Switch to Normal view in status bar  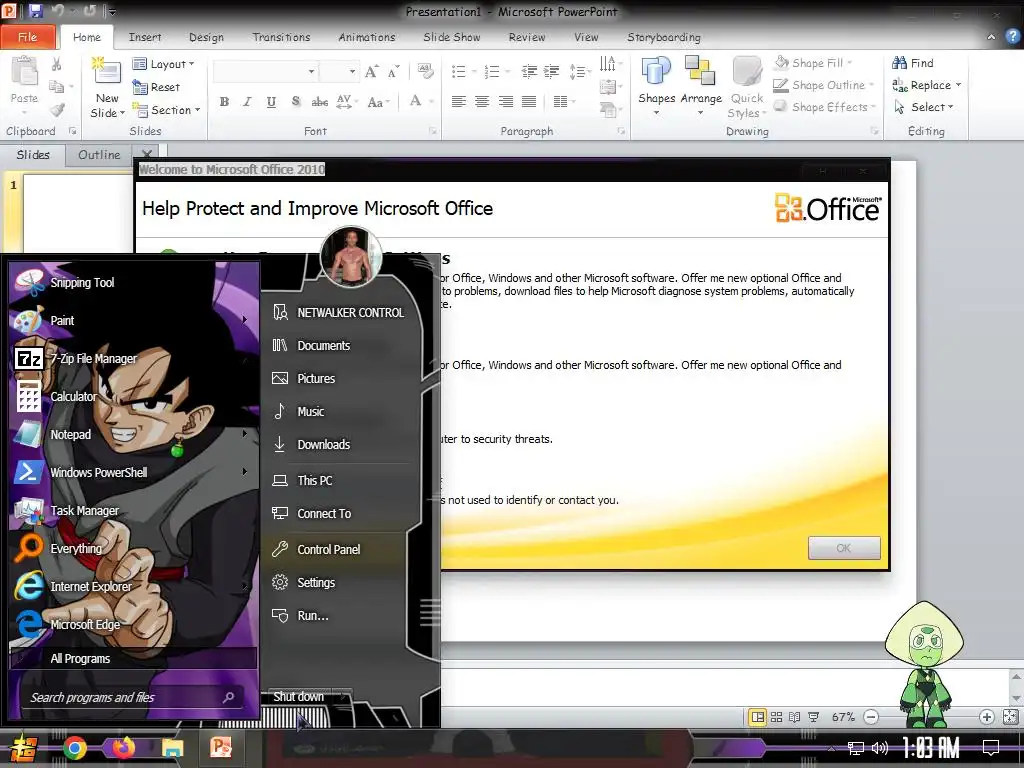[758, 717]
